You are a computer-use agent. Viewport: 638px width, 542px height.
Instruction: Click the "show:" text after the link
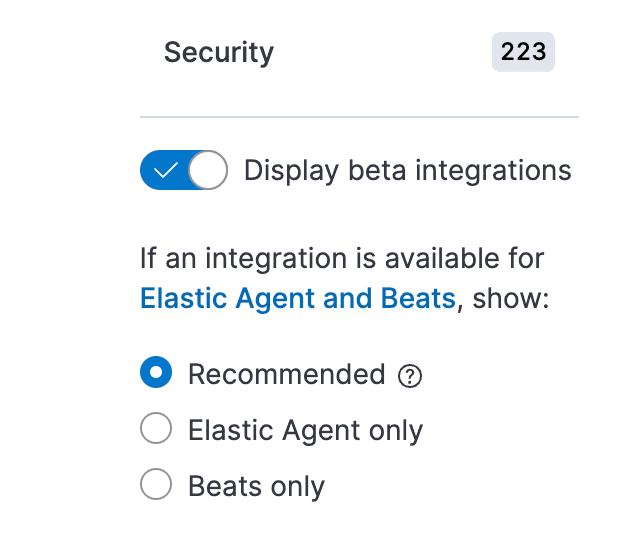click(x=511, y=298)
